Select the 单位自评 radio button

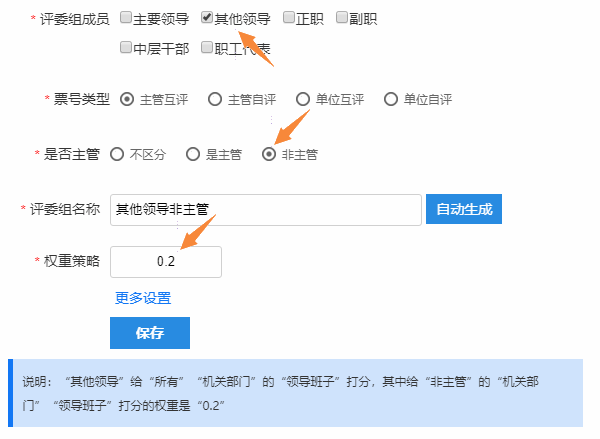coord(391,100)
